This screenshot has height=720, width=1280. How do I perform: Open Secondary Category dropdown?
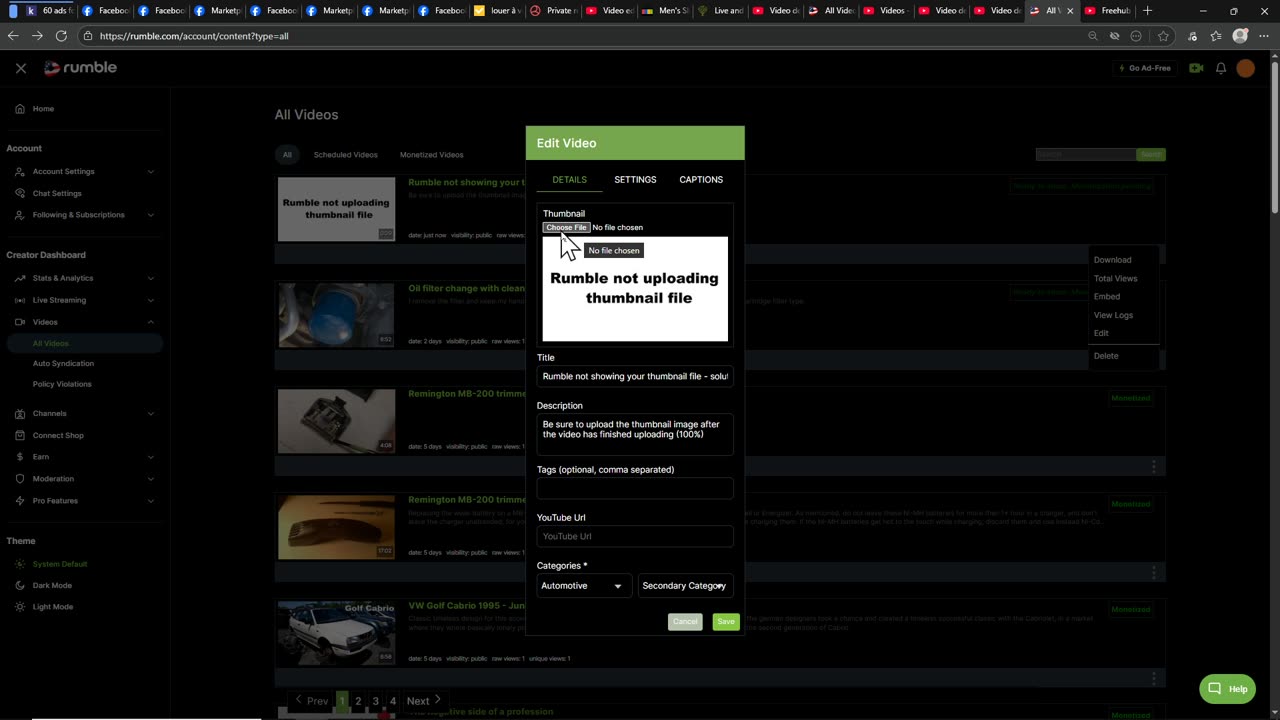pos(685,586)
